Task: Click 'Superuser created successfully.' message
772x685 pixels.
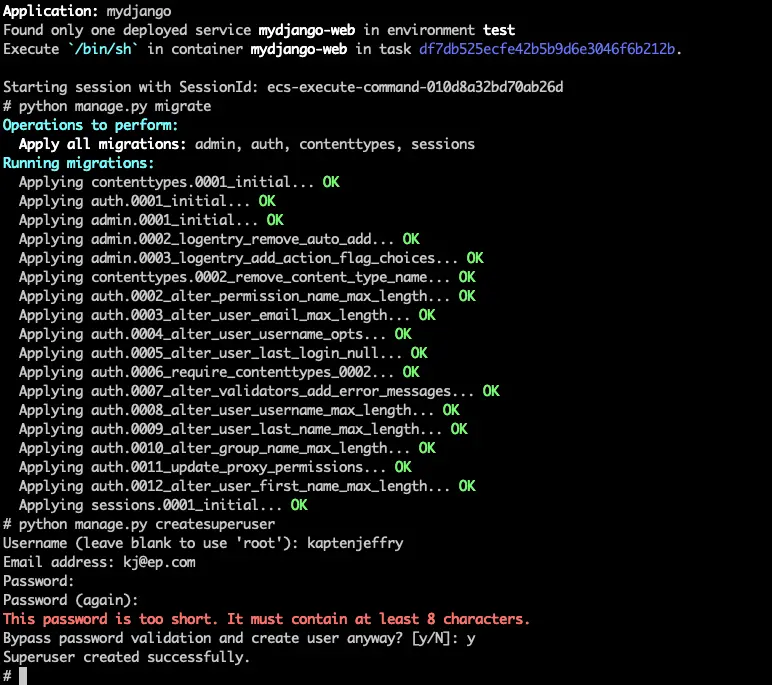Action: 127,657
